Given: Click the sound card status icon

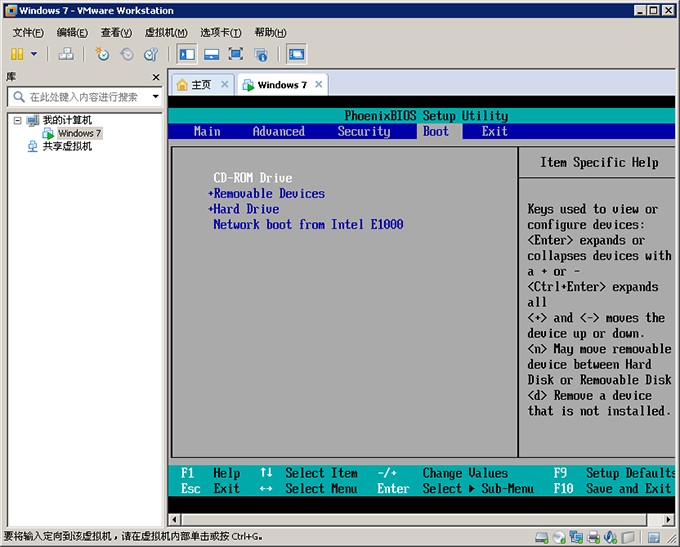Looking at the screenshot, I should click(610, 538).
